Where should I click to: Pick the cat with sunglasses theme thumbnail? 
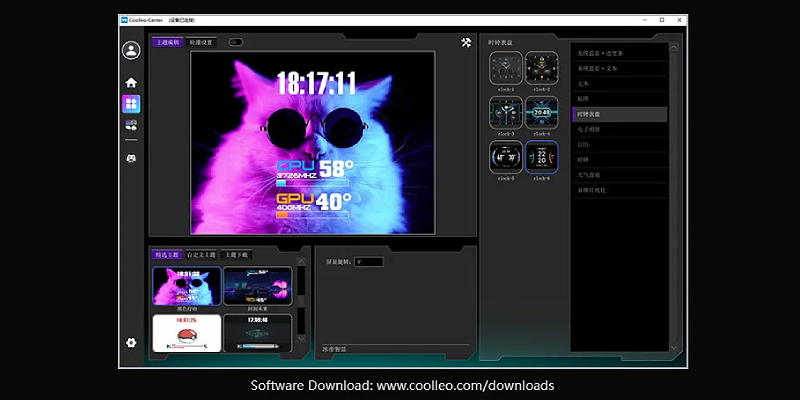click(x=186, y=284)
